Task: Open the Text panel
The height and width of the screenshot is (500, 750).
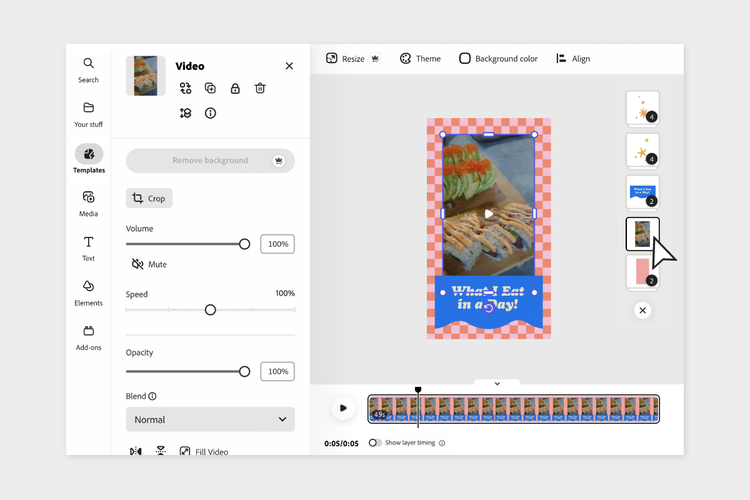Action: tap(88, 248)
